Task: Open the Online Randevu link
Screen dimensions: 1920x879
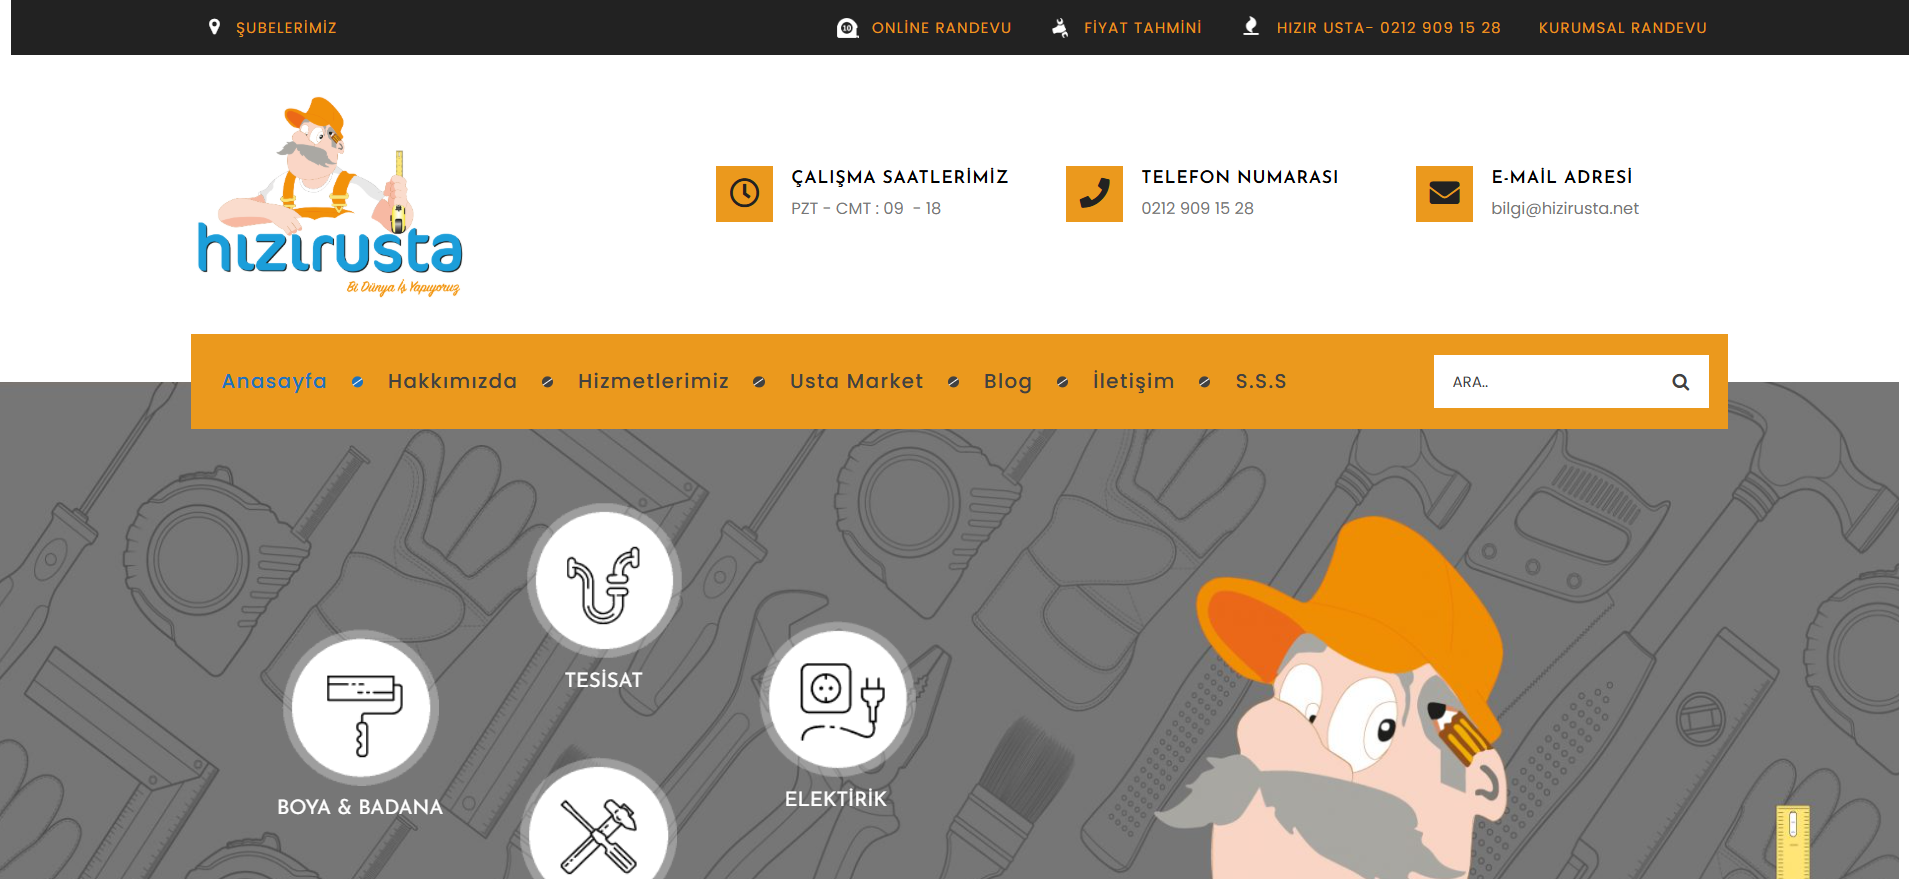Action: coord(941,28)
